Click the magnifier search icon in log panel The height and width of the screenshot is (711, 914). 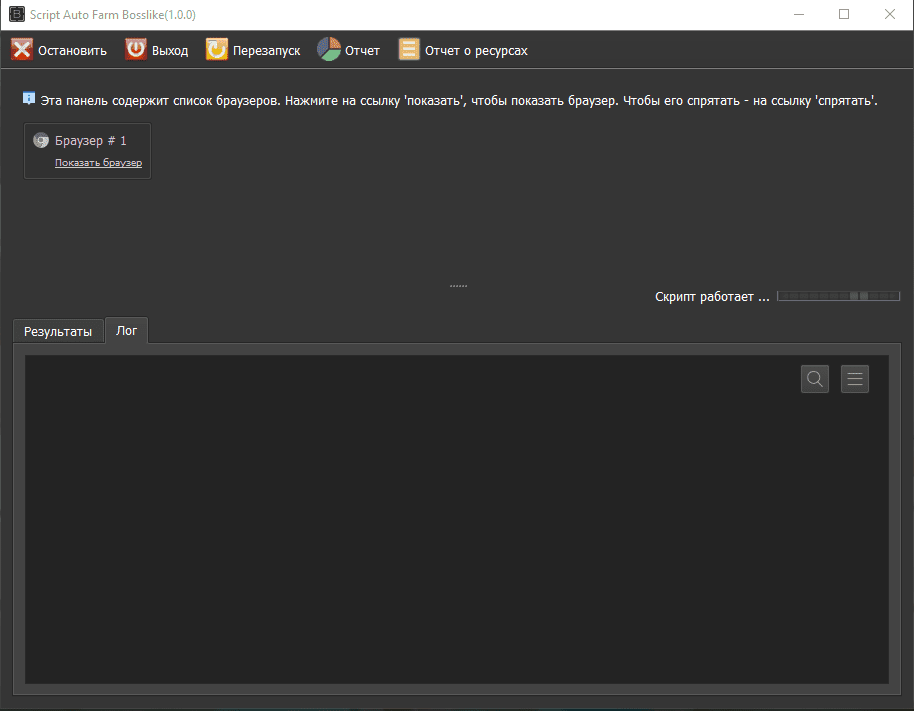[815, 379]
